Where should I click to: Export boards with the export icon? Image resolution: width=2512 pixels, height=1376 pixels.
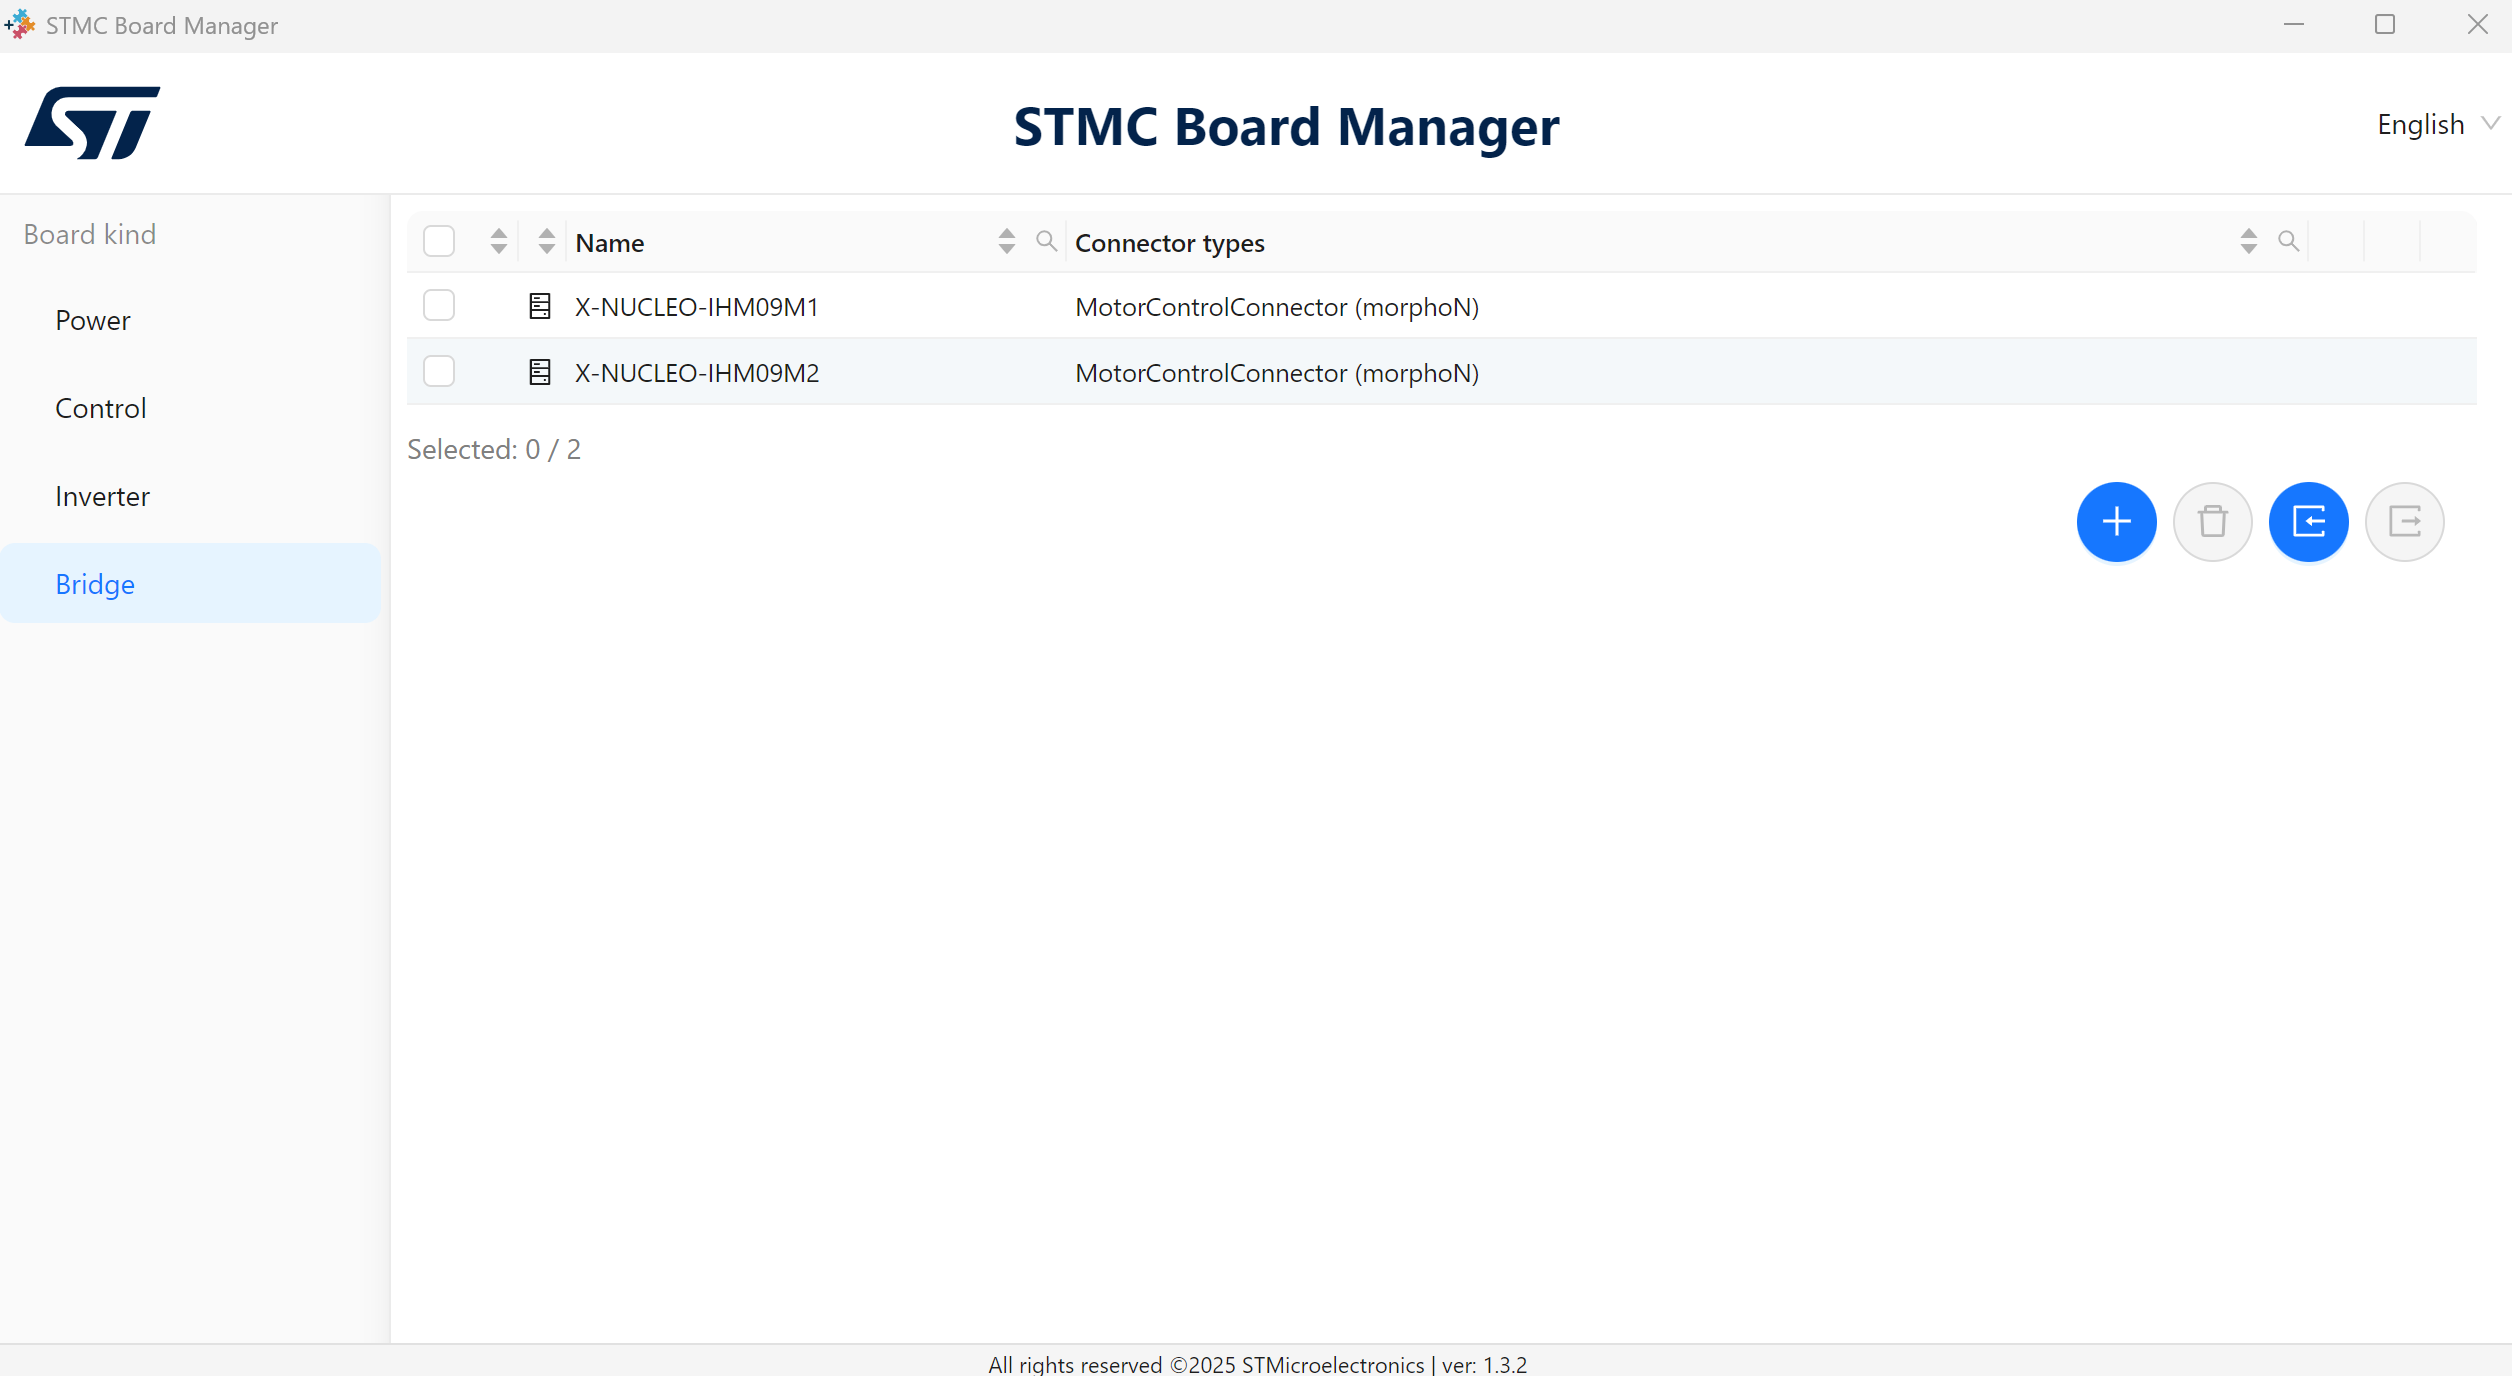(2405, 521)
